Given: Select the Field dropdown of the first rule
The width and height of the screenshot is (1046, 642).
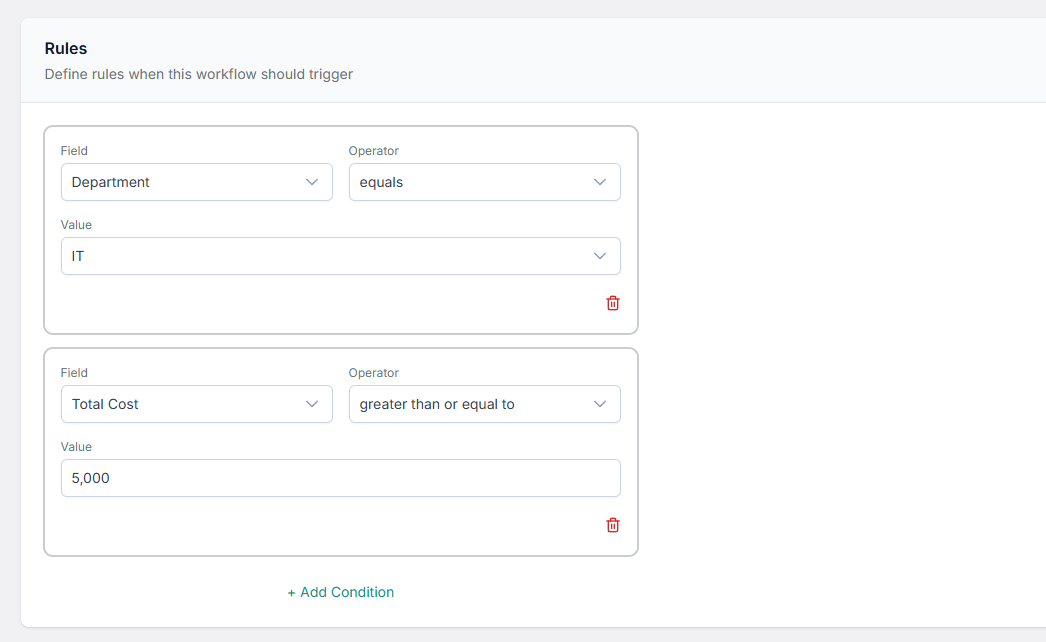Looking at the screenshot, I should 196,182.
